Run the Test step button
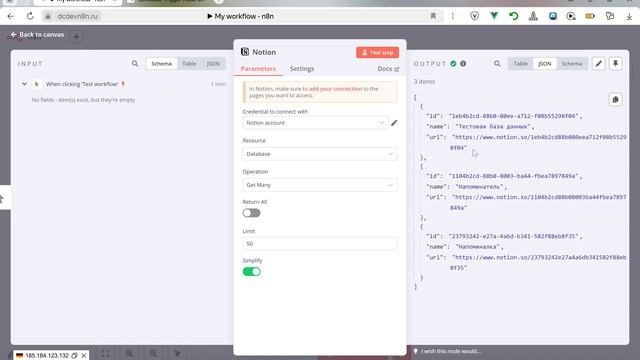Image resolution: width=640 pixels, height=360 pixels. 377,52
